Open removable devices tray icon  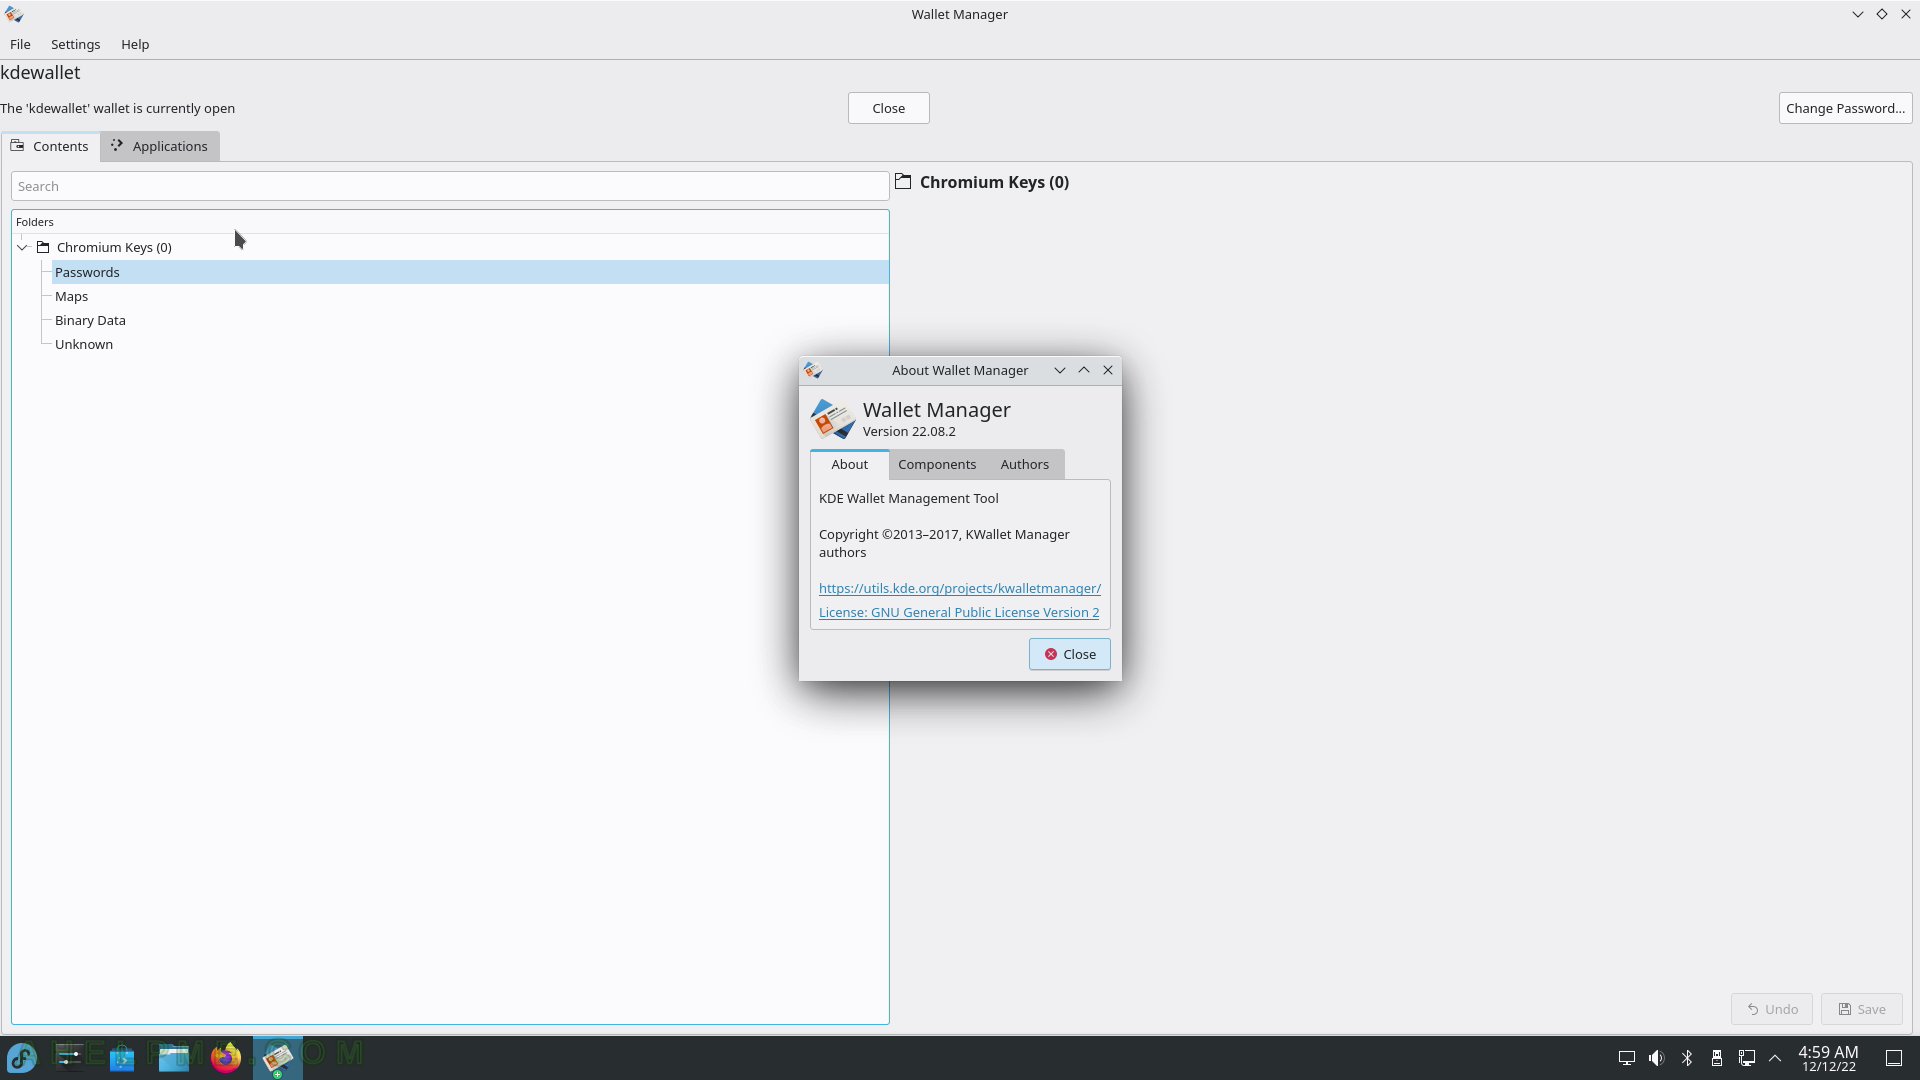tap(1717, 1058)
